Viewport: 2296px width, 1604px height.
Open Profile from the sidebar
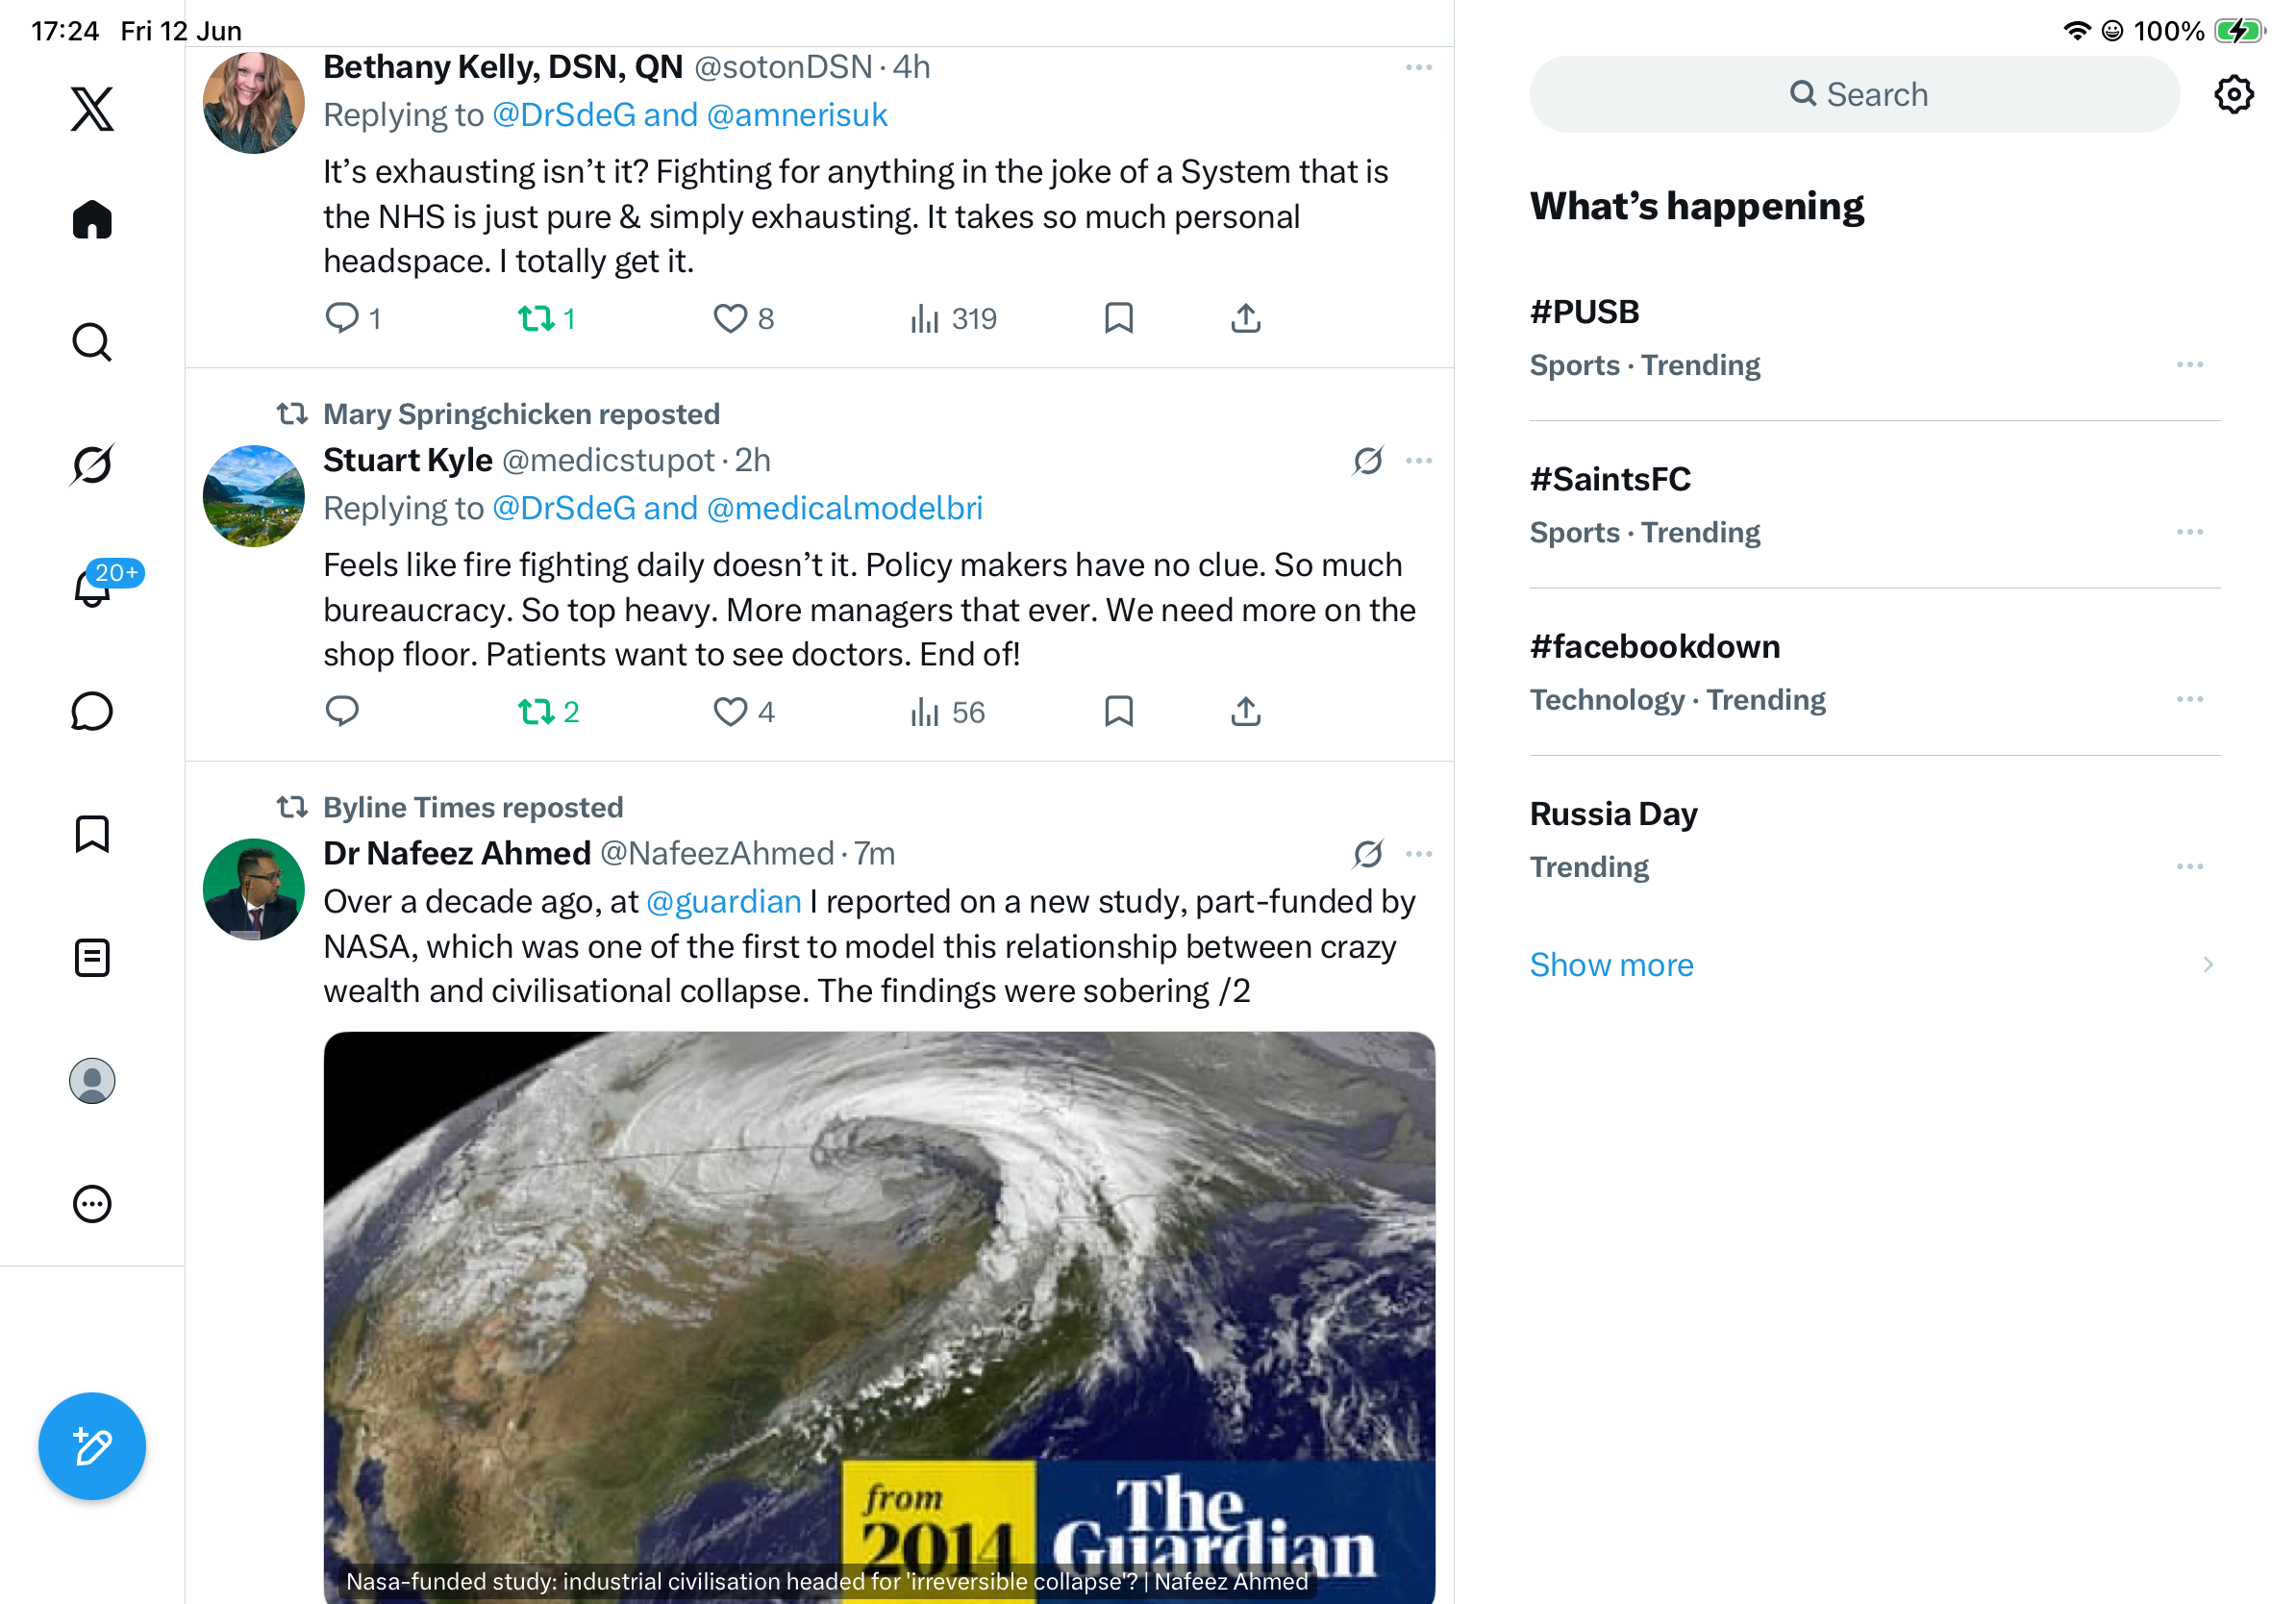(92, 1081)
